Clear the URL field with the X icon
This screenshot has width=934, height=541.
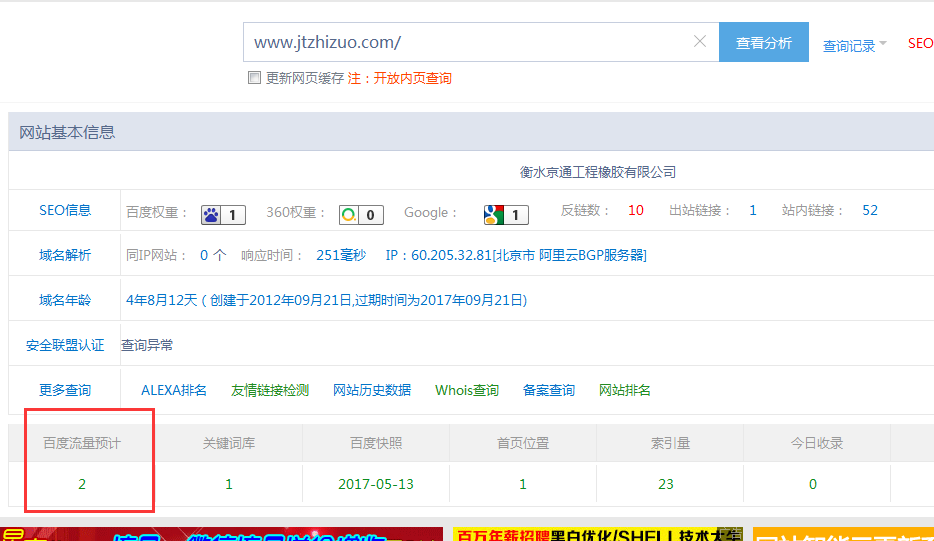pos(700,41)
